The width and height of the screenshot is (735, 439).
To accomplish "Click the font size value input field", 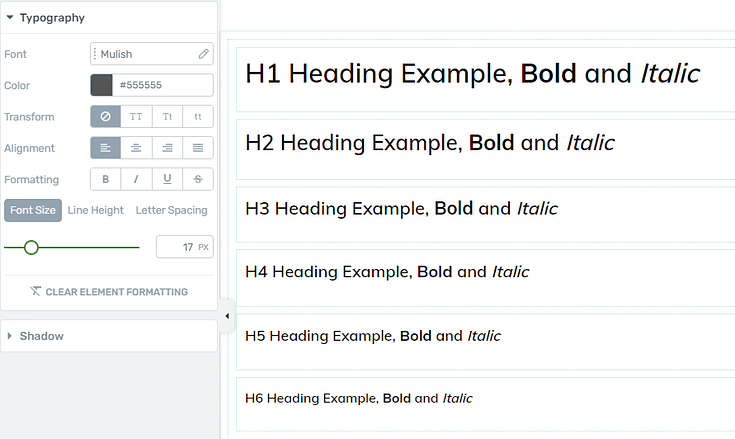I will [x=177, y=247].
